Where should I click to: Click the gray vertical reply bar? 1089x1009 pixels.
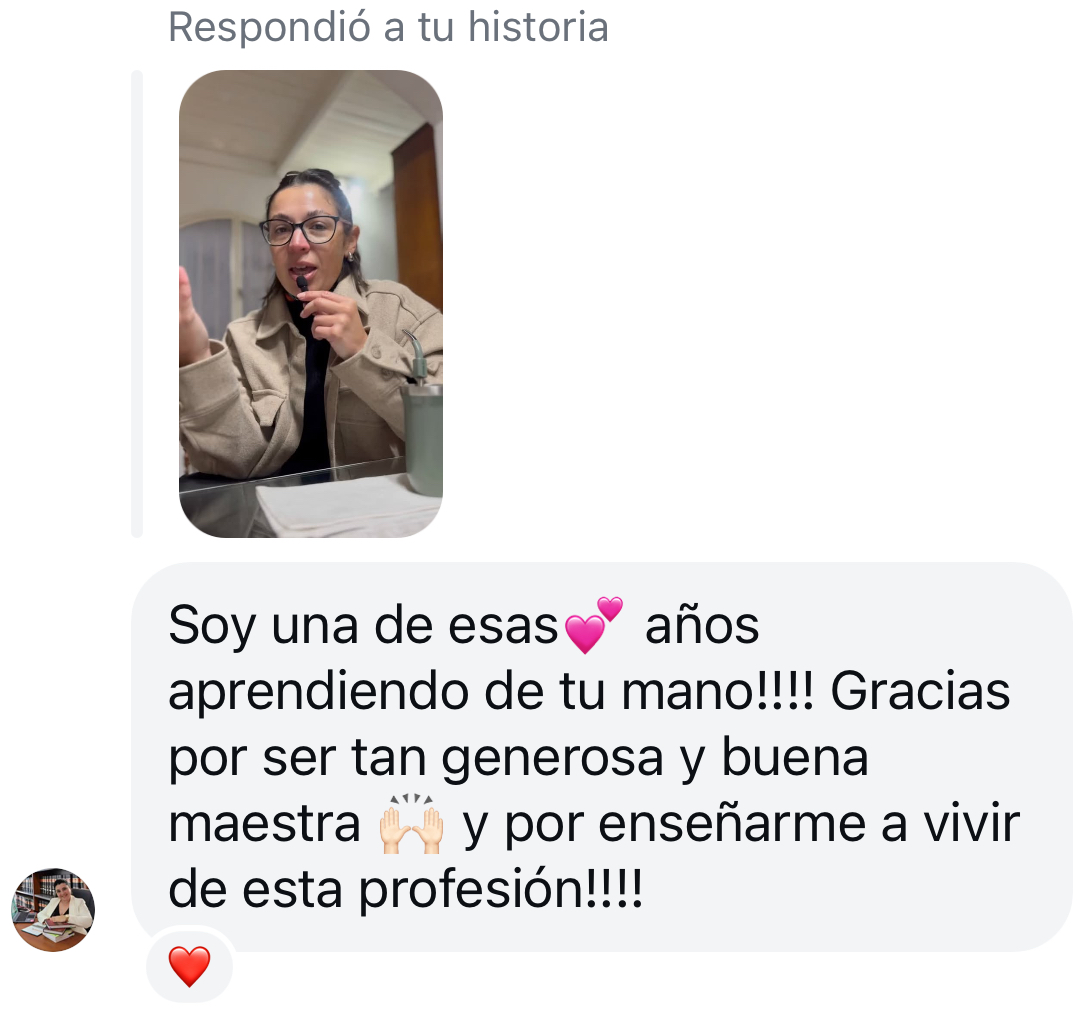coord(137,303)
